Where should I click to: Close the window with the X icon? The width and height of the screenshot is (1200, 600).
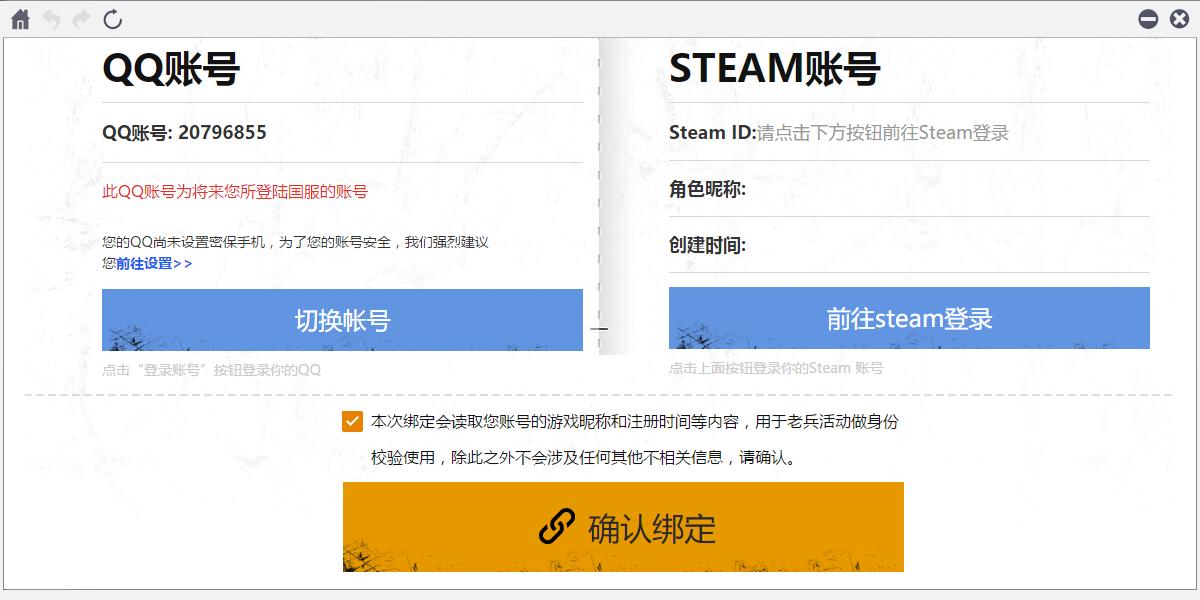(x=1179, y=18)
